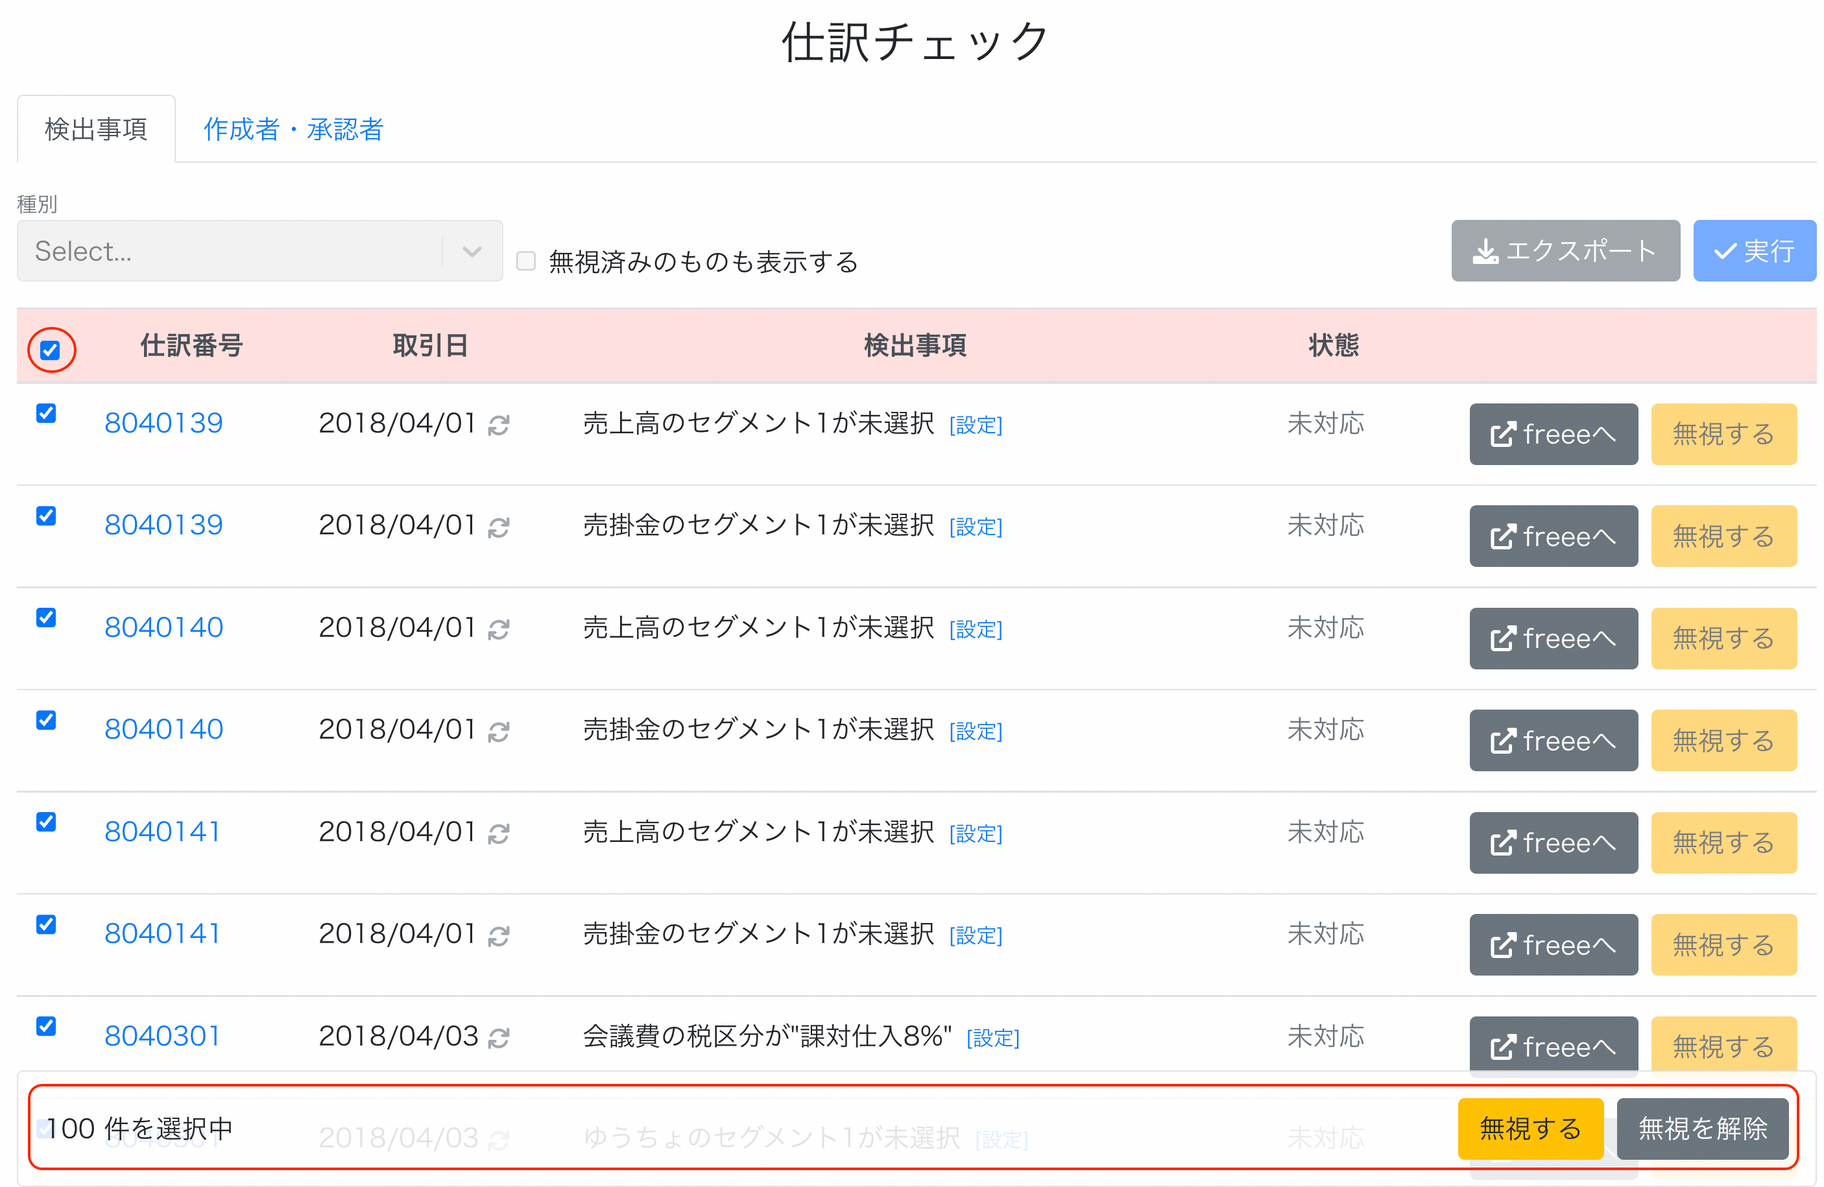Image resolution: width=1824 pixels, height=1187 pixels.
Task: Click refresh icon in the second 8040141 row
Action: (x=499, y=936)
